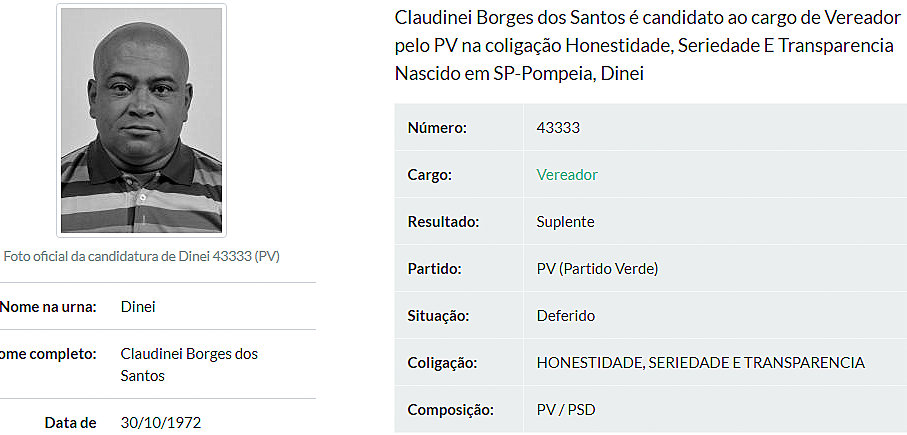Viewport: 907px width, 435px height.
Task: Select the PV (Partido Verde) value
Action: coord(597,269)
